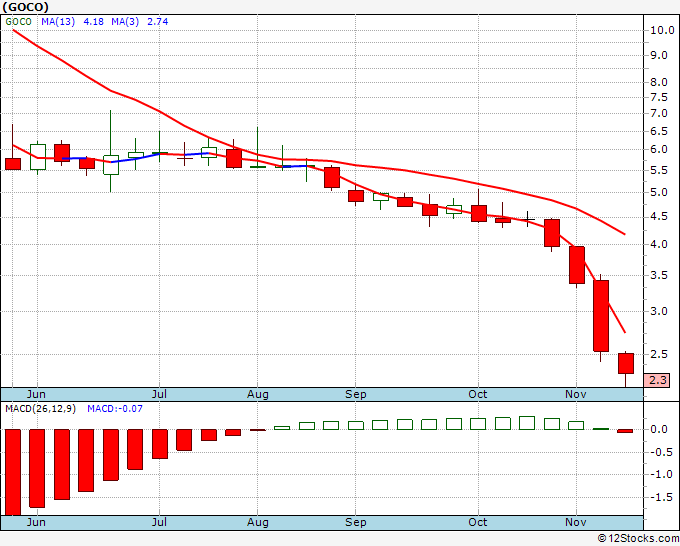Image resolution: width=680 pixels, height=546 pixels.
Task: Click the tallest green MACD bar in October
Action: pyautogui.click(x=527, y=423)
